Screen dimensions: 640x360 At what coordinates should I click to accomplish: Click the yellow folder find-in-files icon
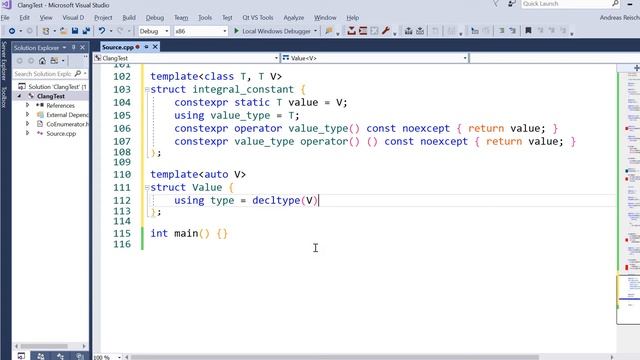(x=329, y=31)
